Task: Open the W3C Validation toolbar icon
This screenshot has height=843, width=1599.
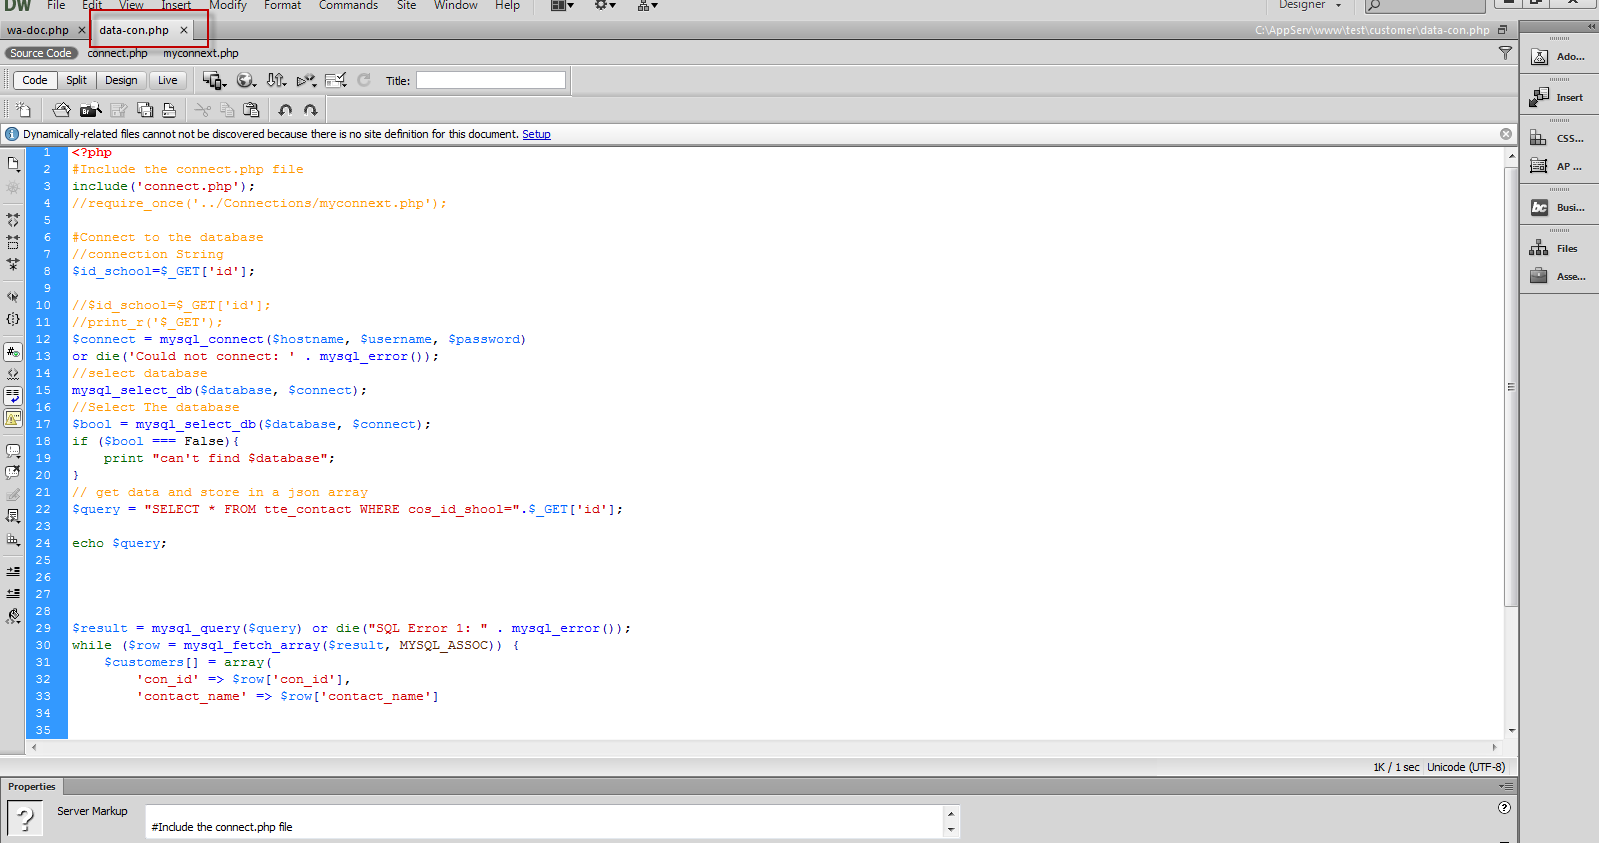Action: pos(306,80)
